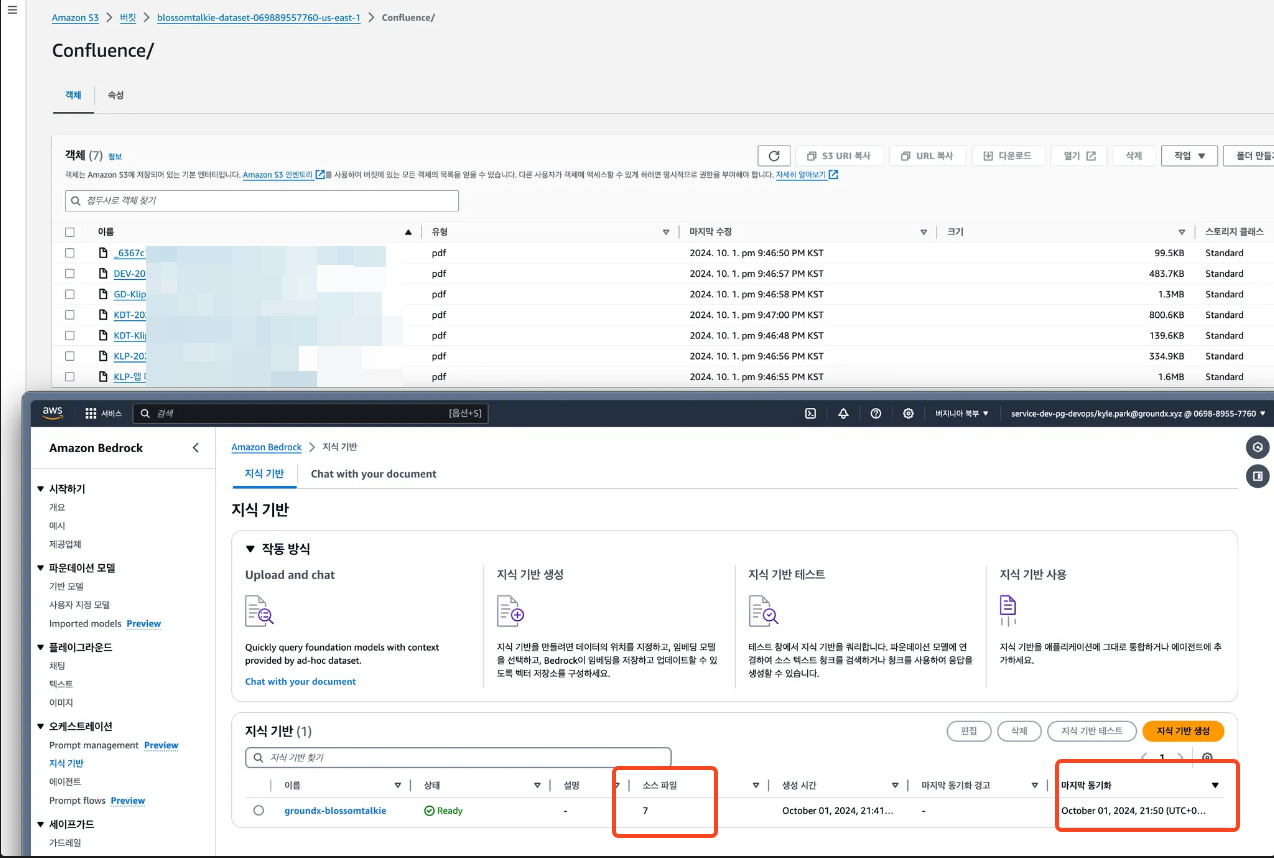Click the lower panel icon at right edge
The height and width of the screenshot is (858, 1274).
click(x=1258, y=476)
